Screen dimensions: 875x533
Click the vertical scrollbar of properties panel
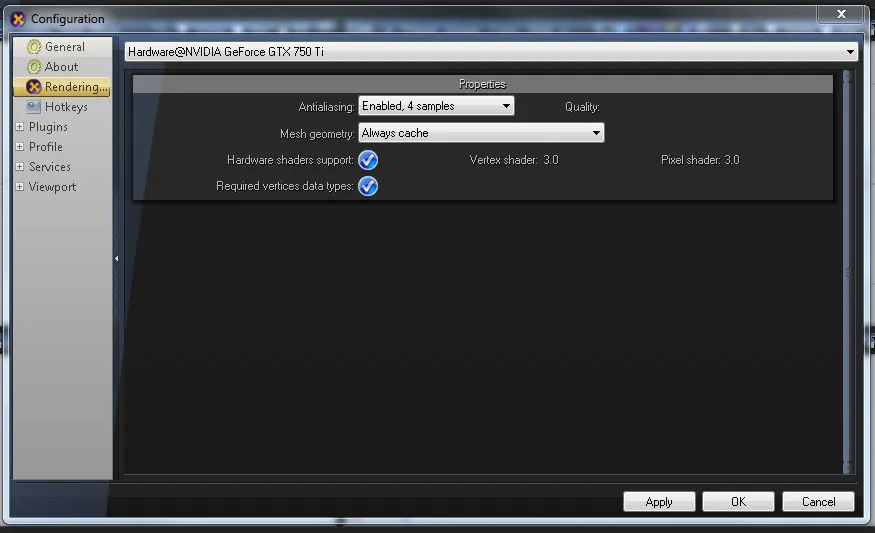pyautogui.click(x=847, y=270)
